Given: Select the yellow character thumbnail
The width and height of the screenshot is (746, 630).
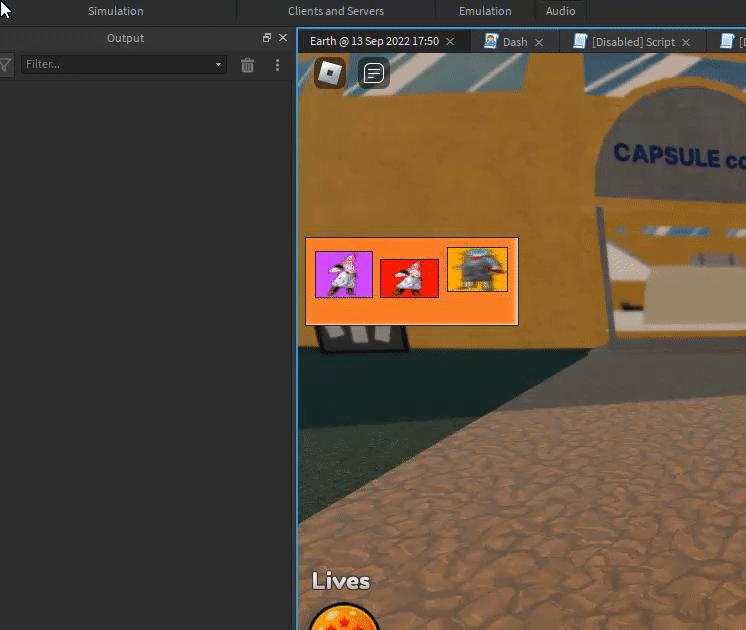Looking at the screenshot, I should pyautogui.click(x=477, y=269).
